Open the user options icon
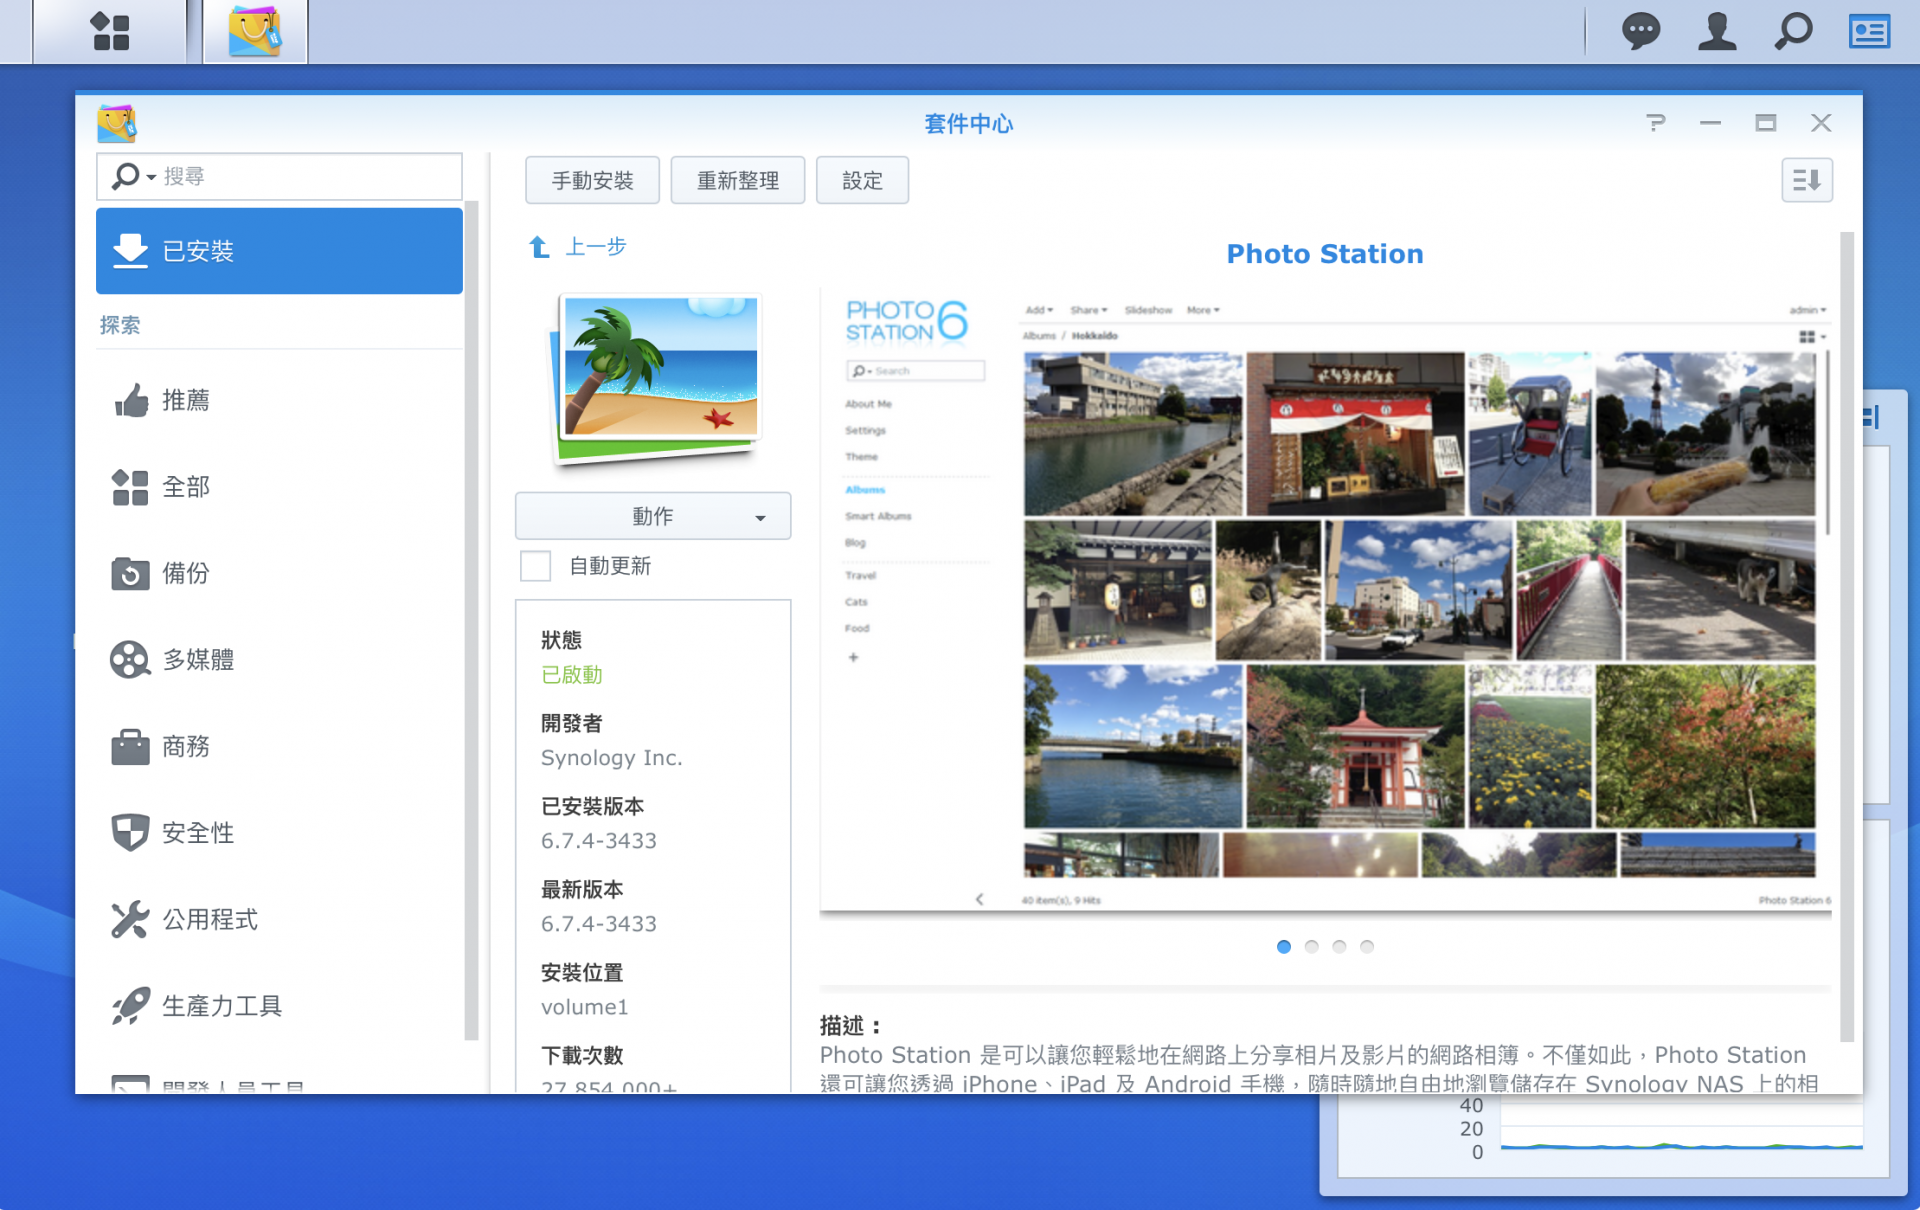 click(1717, 31)
